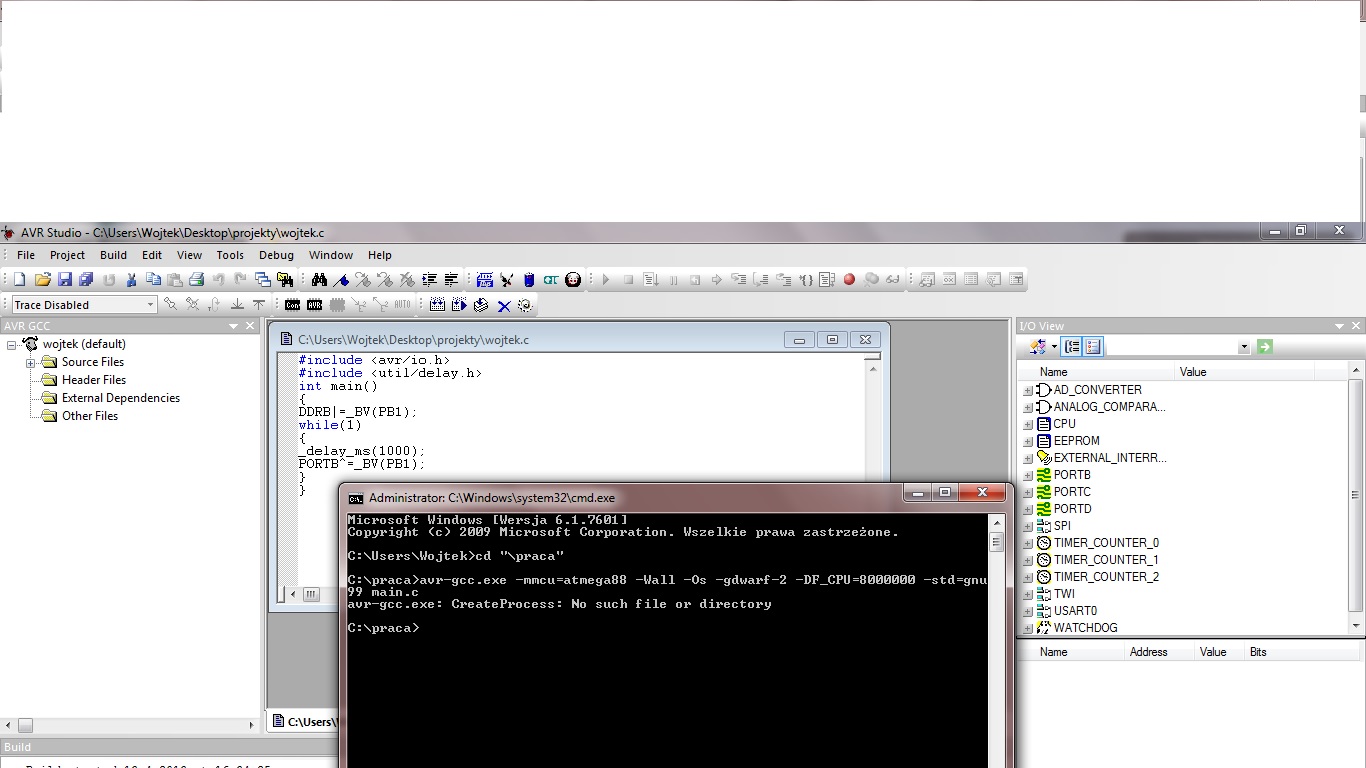Cut selection with the scissors icon

pyautogui.click(x=130, y=280)
